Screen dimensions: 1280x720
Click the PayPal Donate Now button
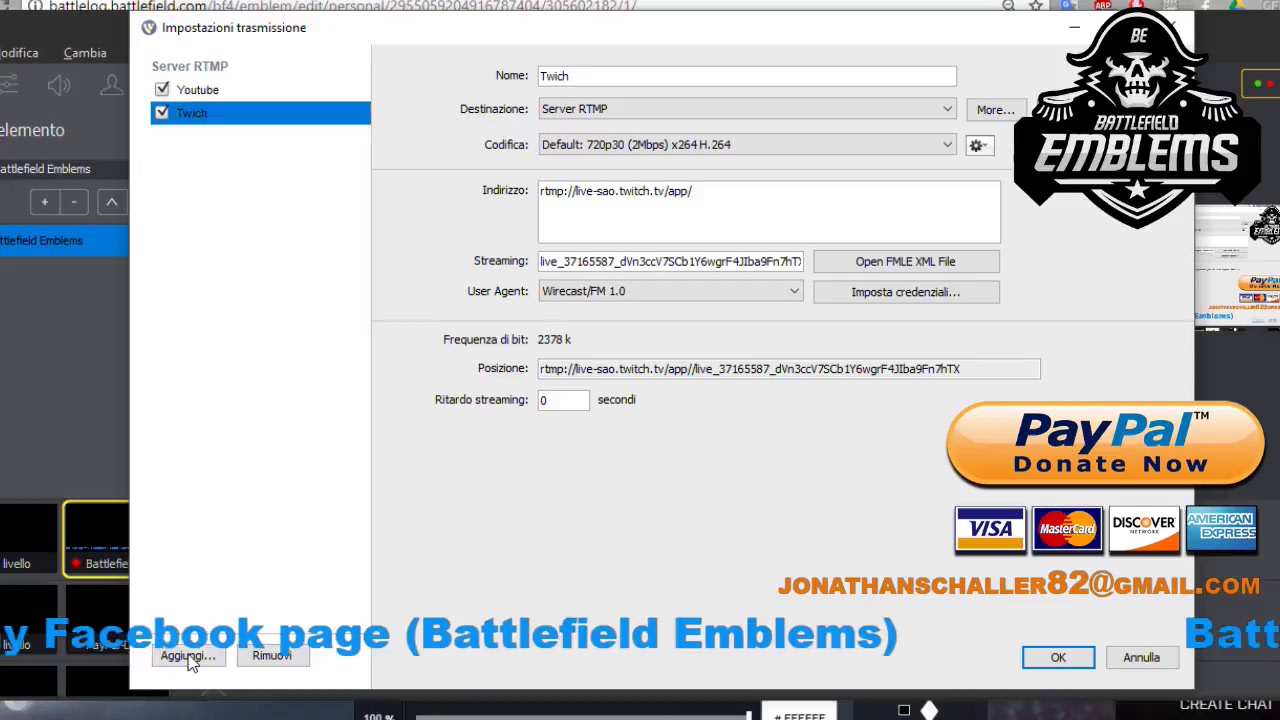(x=1105, y=446)
